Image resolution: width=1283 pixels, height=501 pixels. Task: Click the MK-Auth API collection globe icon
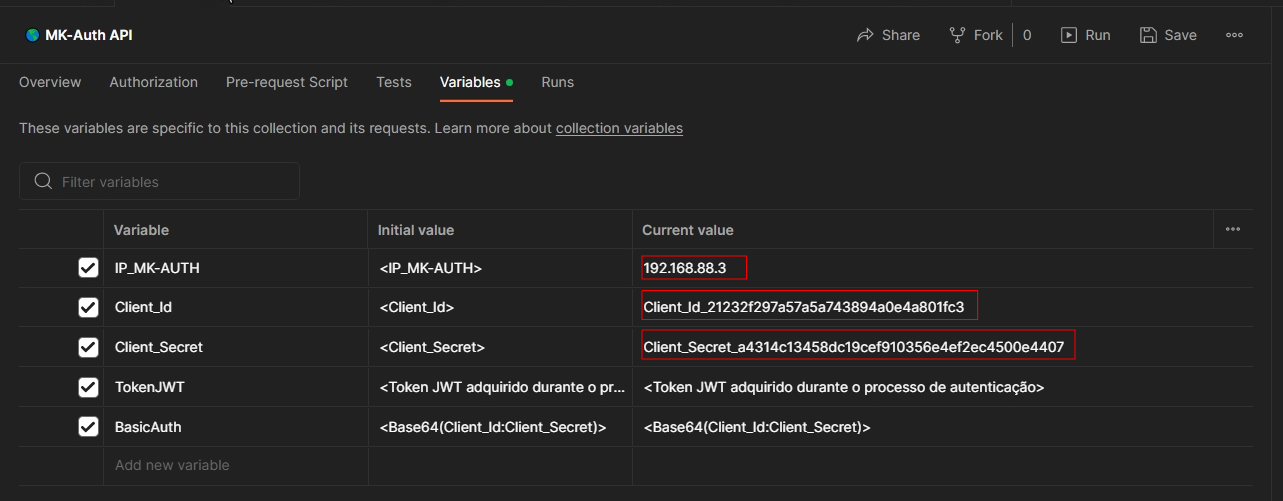[33, 35]
